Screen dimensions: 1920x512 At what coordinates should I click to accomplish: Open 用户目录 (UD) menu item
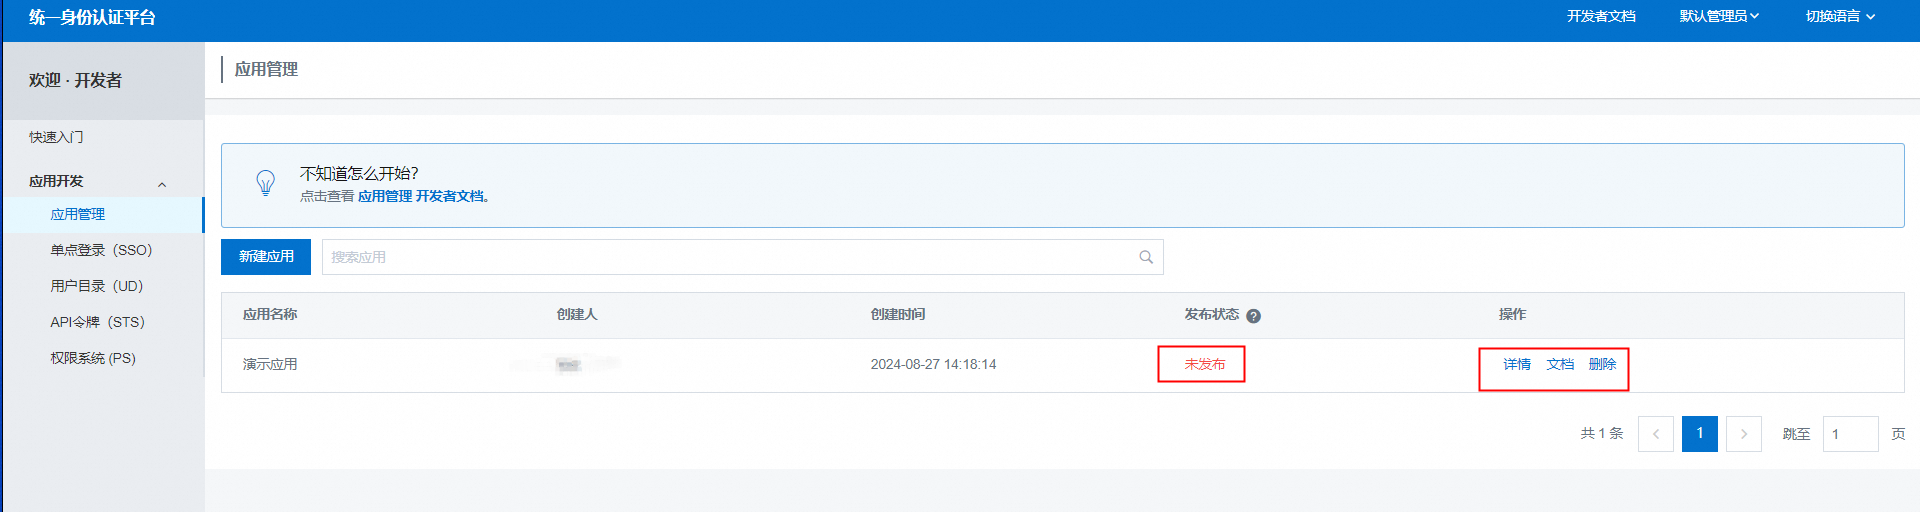tap(96, 286)
